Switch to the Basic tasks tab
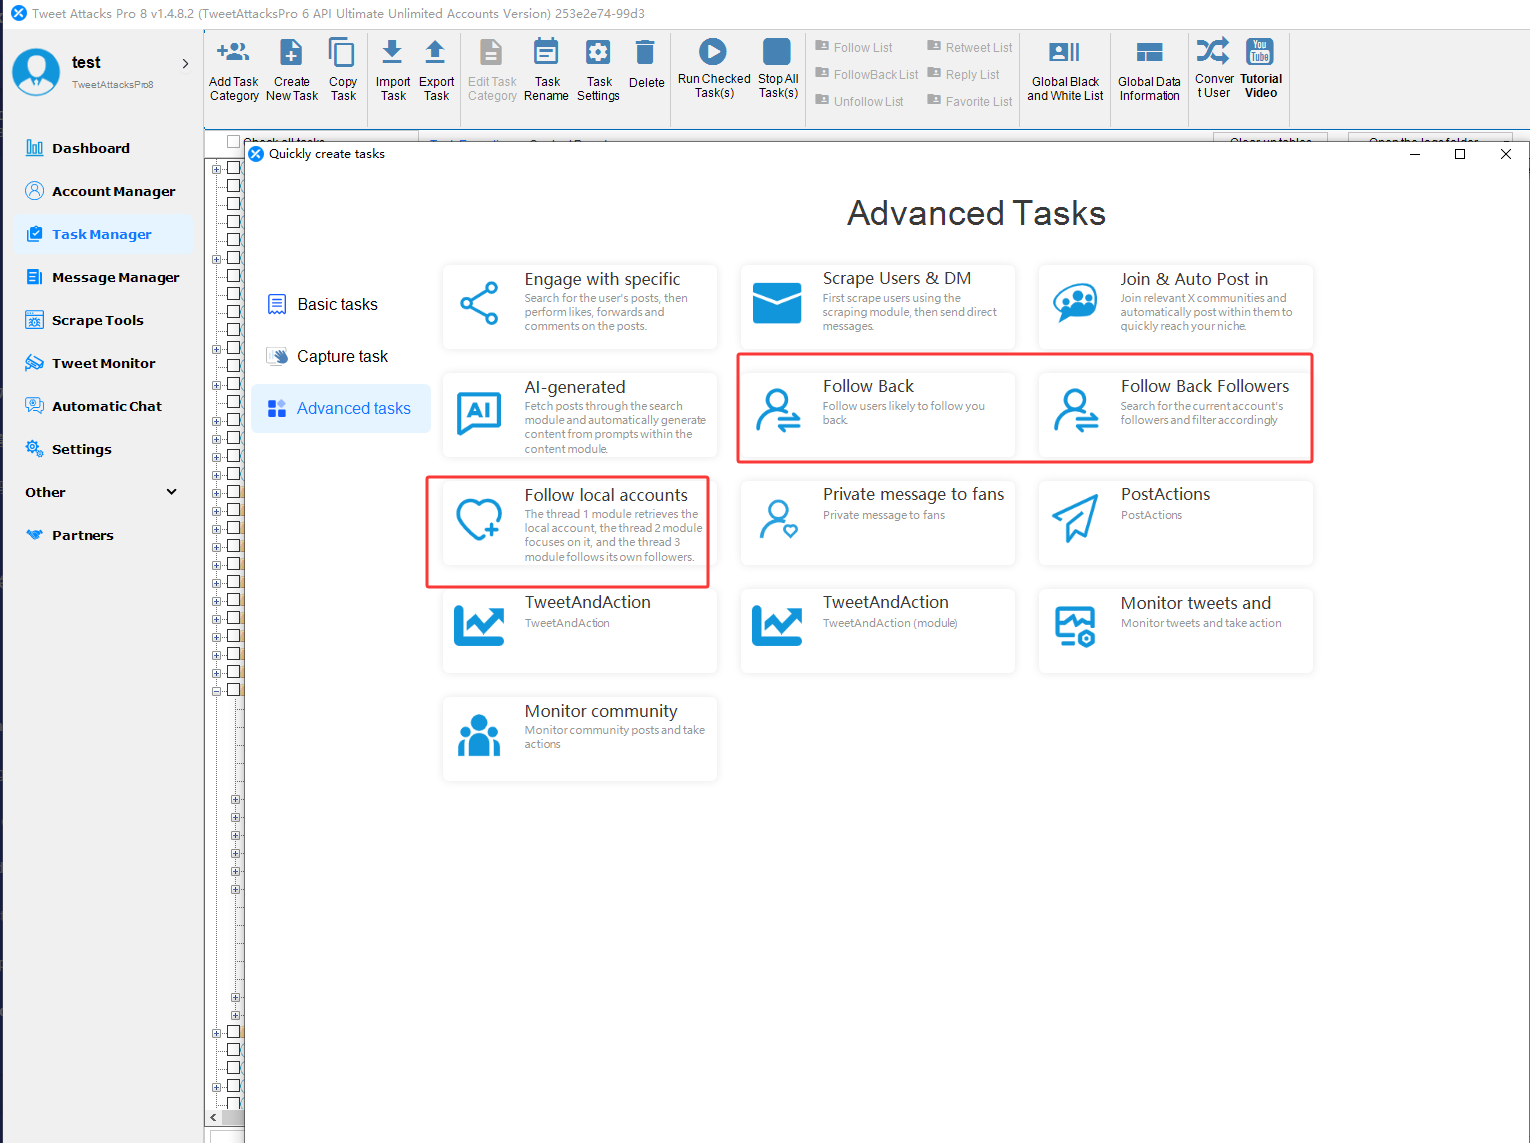The height and width of the screenshot is (1143, 1530). coord(340,304)
